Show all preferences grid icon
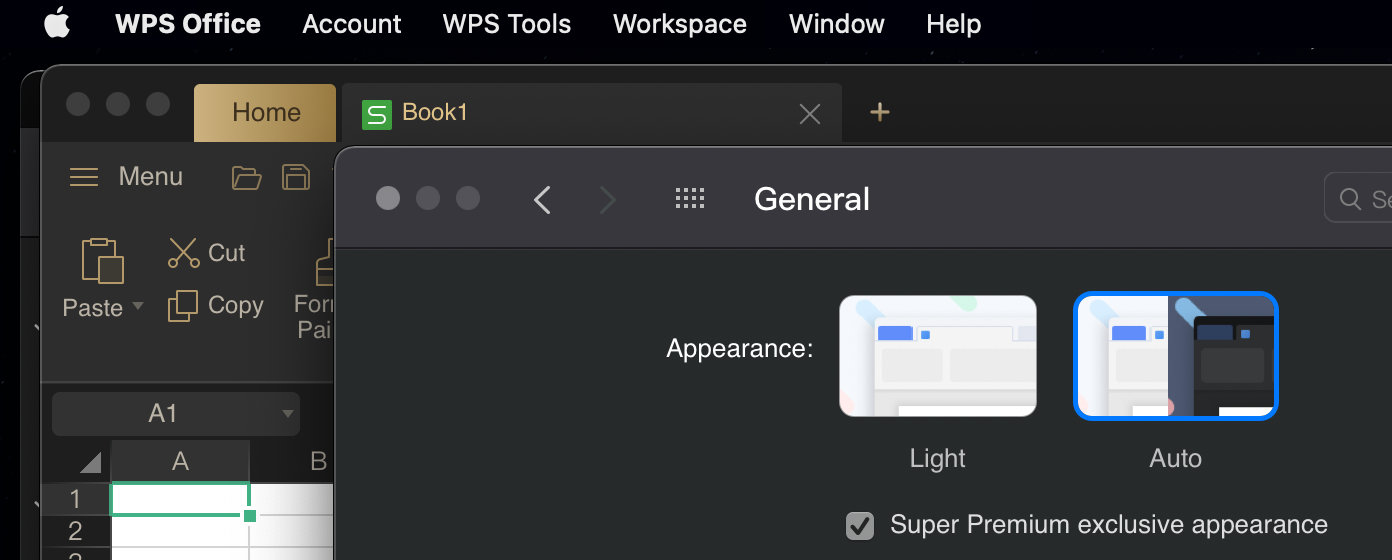Image resolution: width=1392 pixels, height=560 pixels. pyautogui.click(x=690, y=199)
